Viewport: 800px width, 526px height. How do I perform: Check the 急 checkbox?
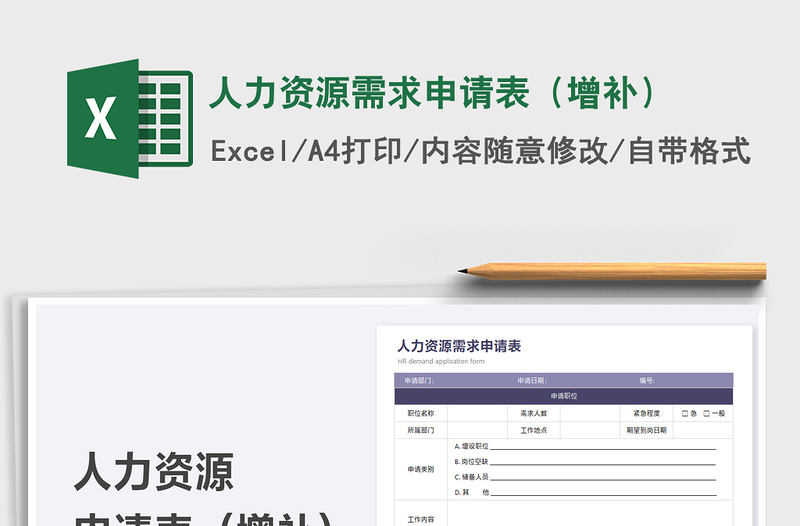(685, 414)
